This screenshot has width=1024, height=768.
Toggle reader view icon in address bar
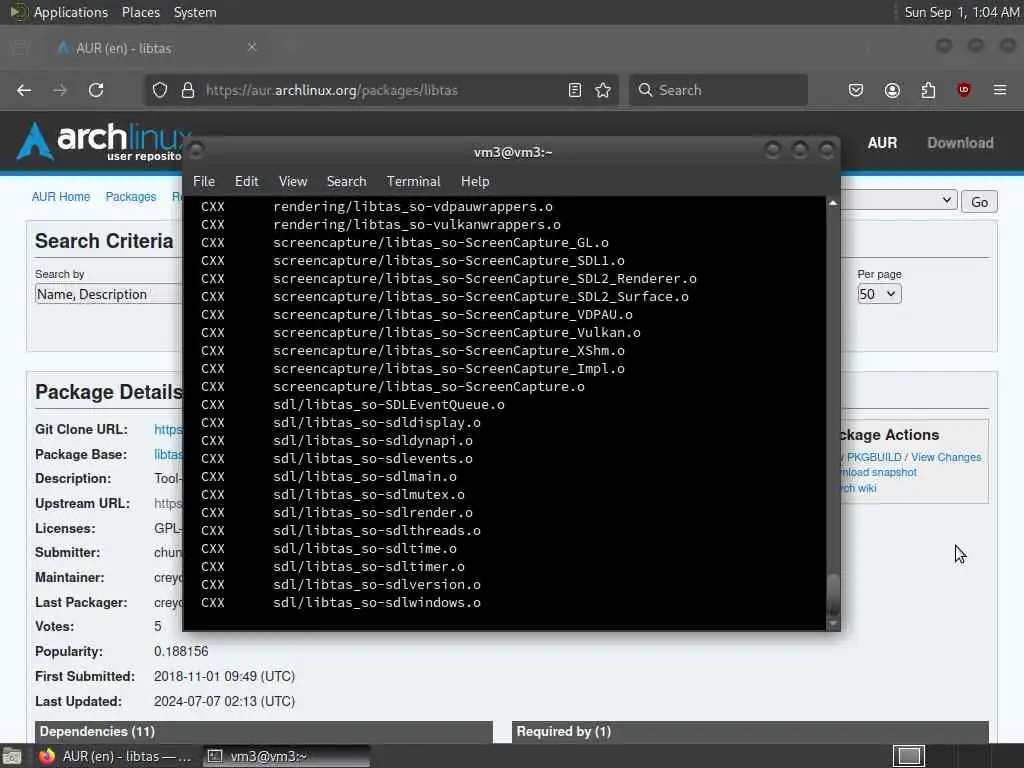(575, 90)
